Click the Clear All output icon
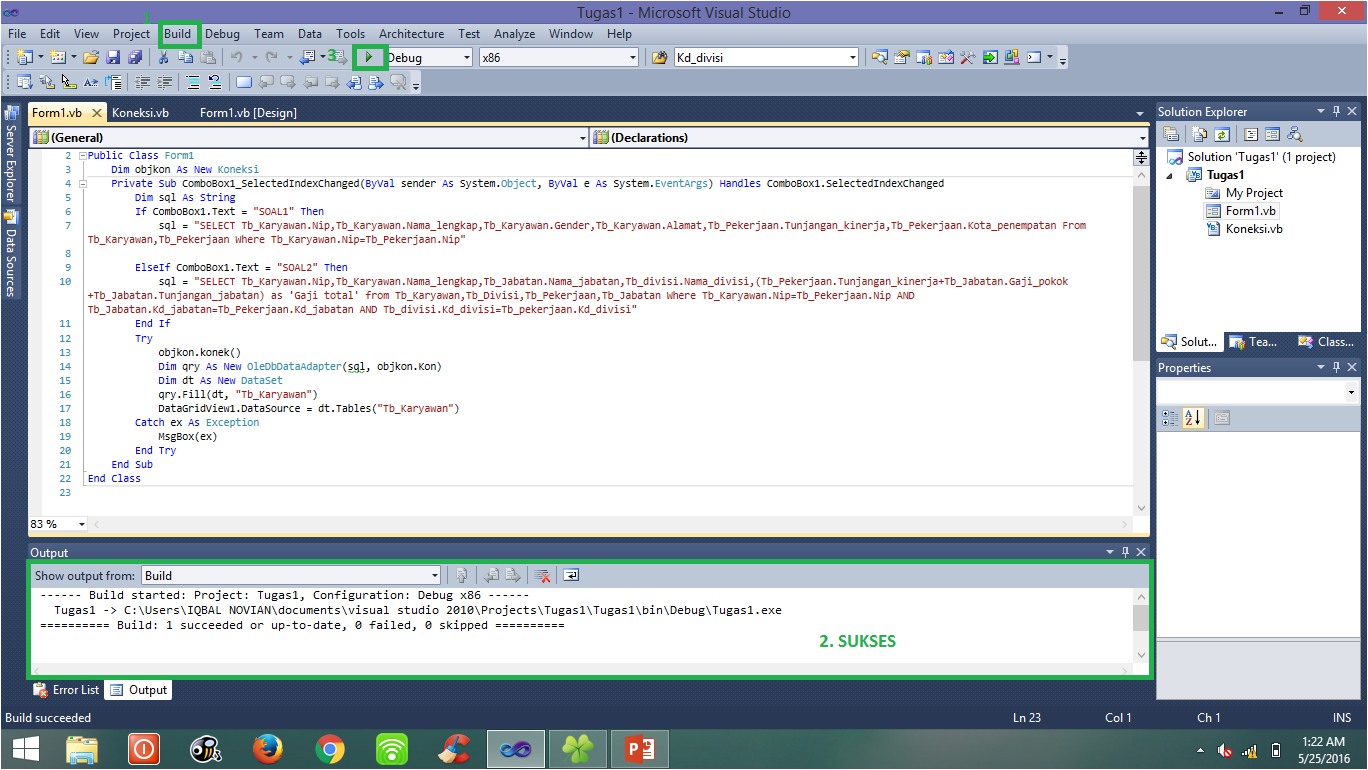Image resolution: width=1368 pixels, height=770 pixels. 541,575
